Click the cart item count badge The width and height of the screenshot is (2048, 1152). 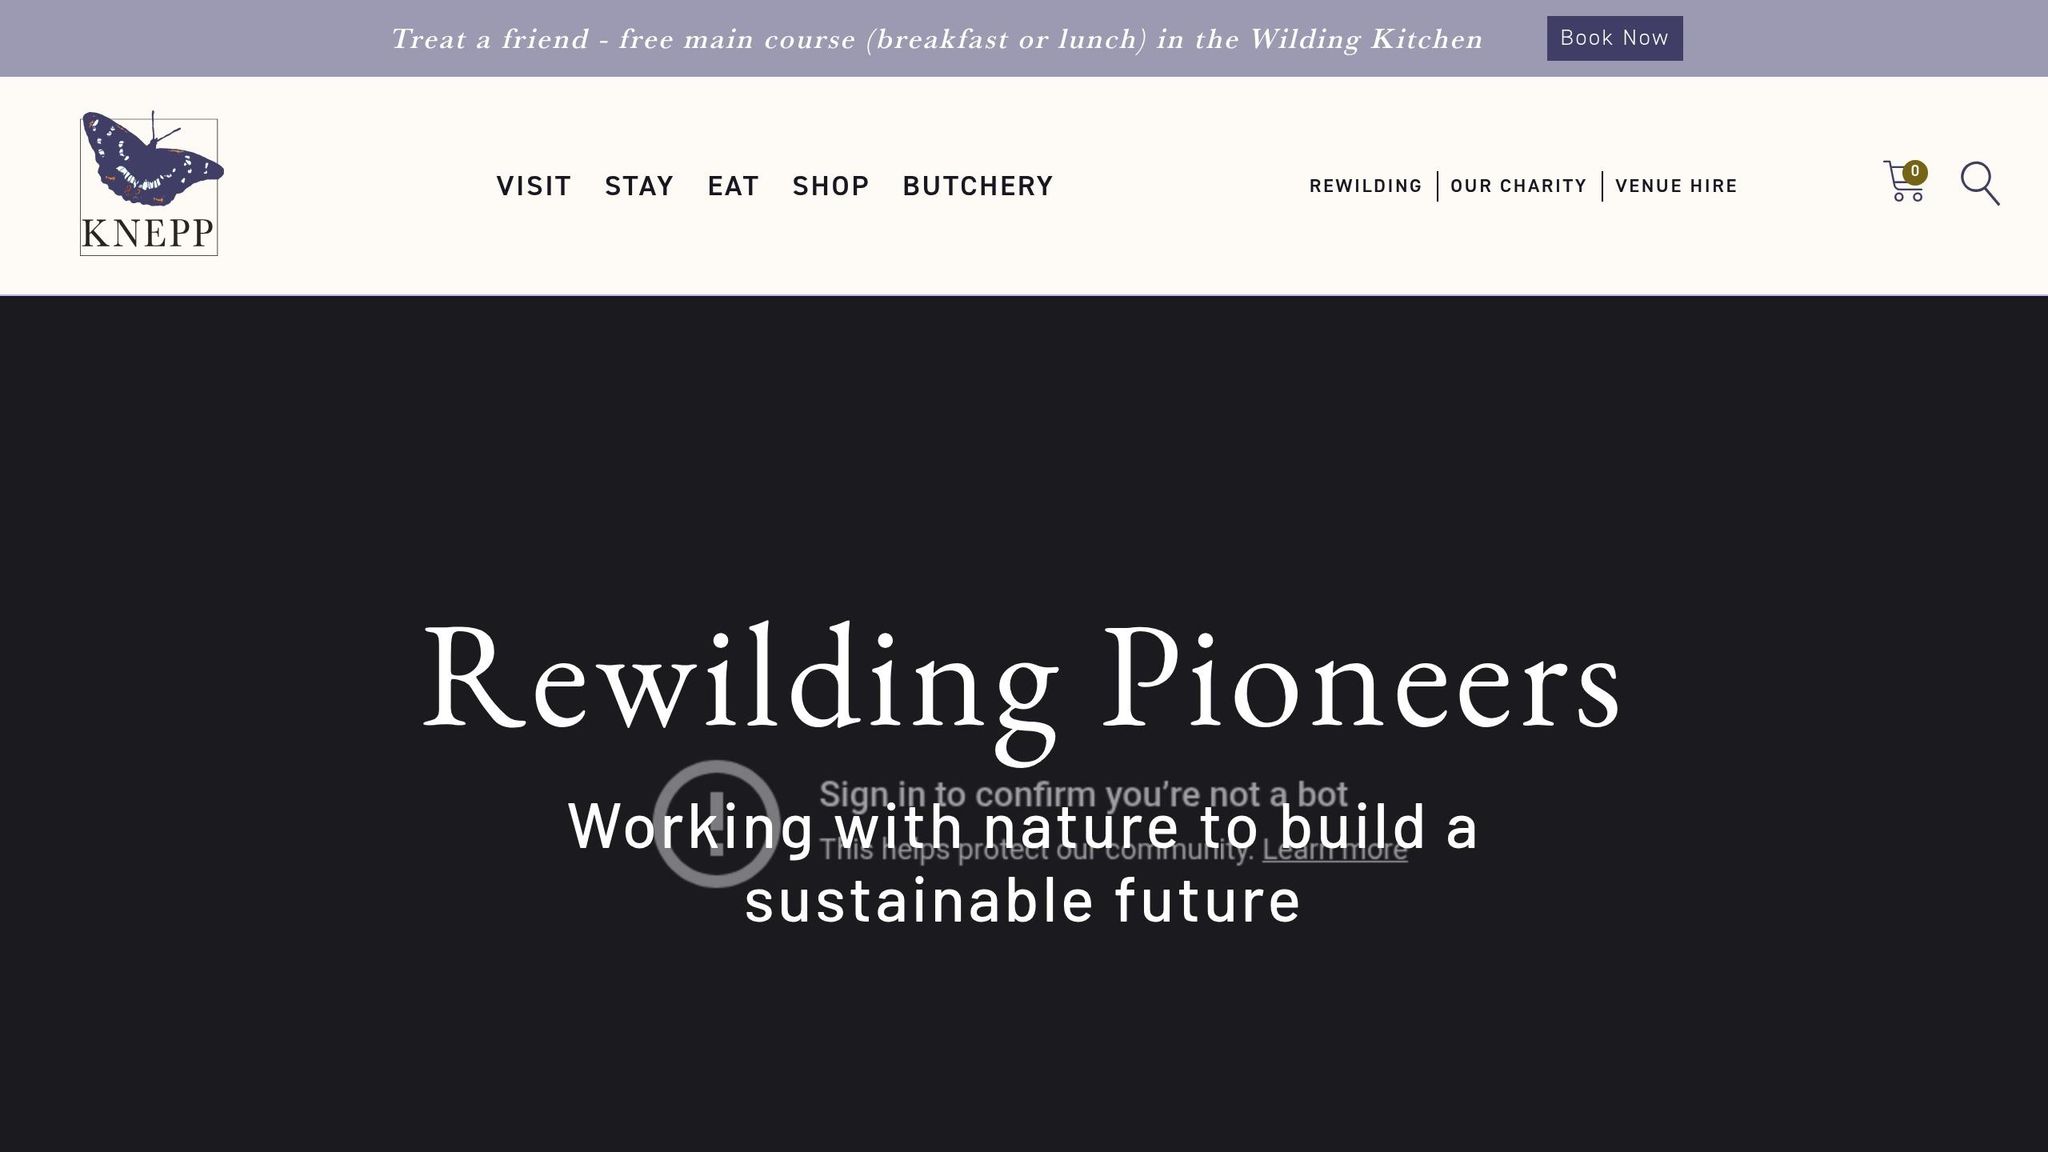(1915, 172)
